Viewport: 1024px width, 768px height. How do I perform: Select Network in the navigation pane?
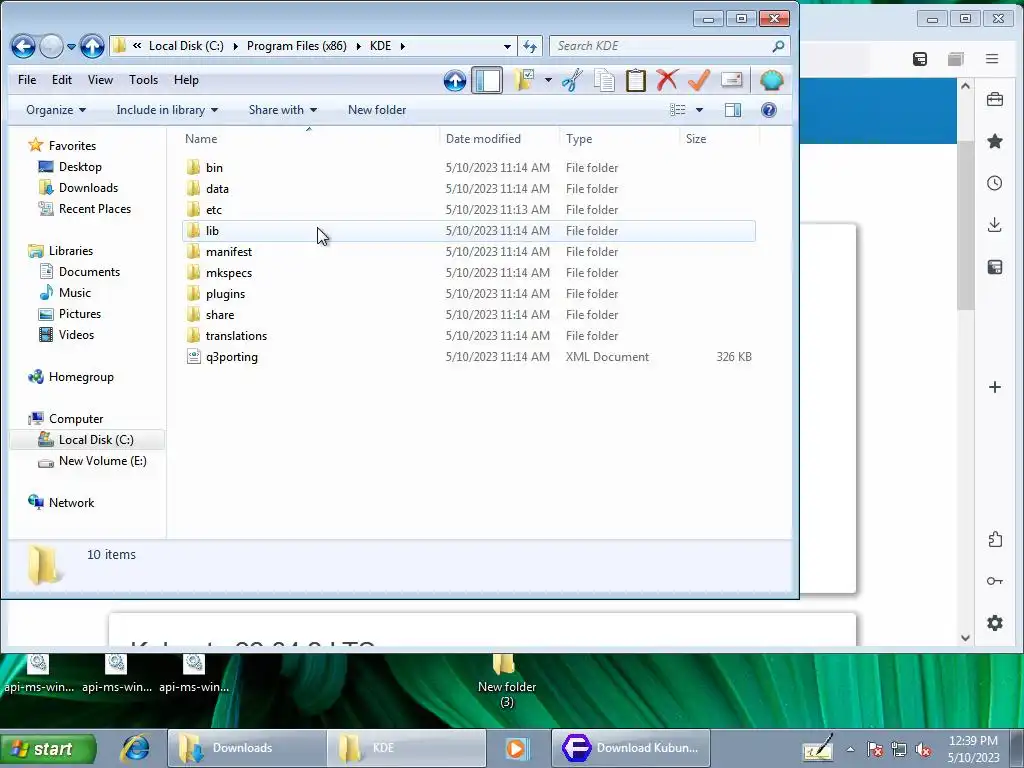(x=71, y=503)
